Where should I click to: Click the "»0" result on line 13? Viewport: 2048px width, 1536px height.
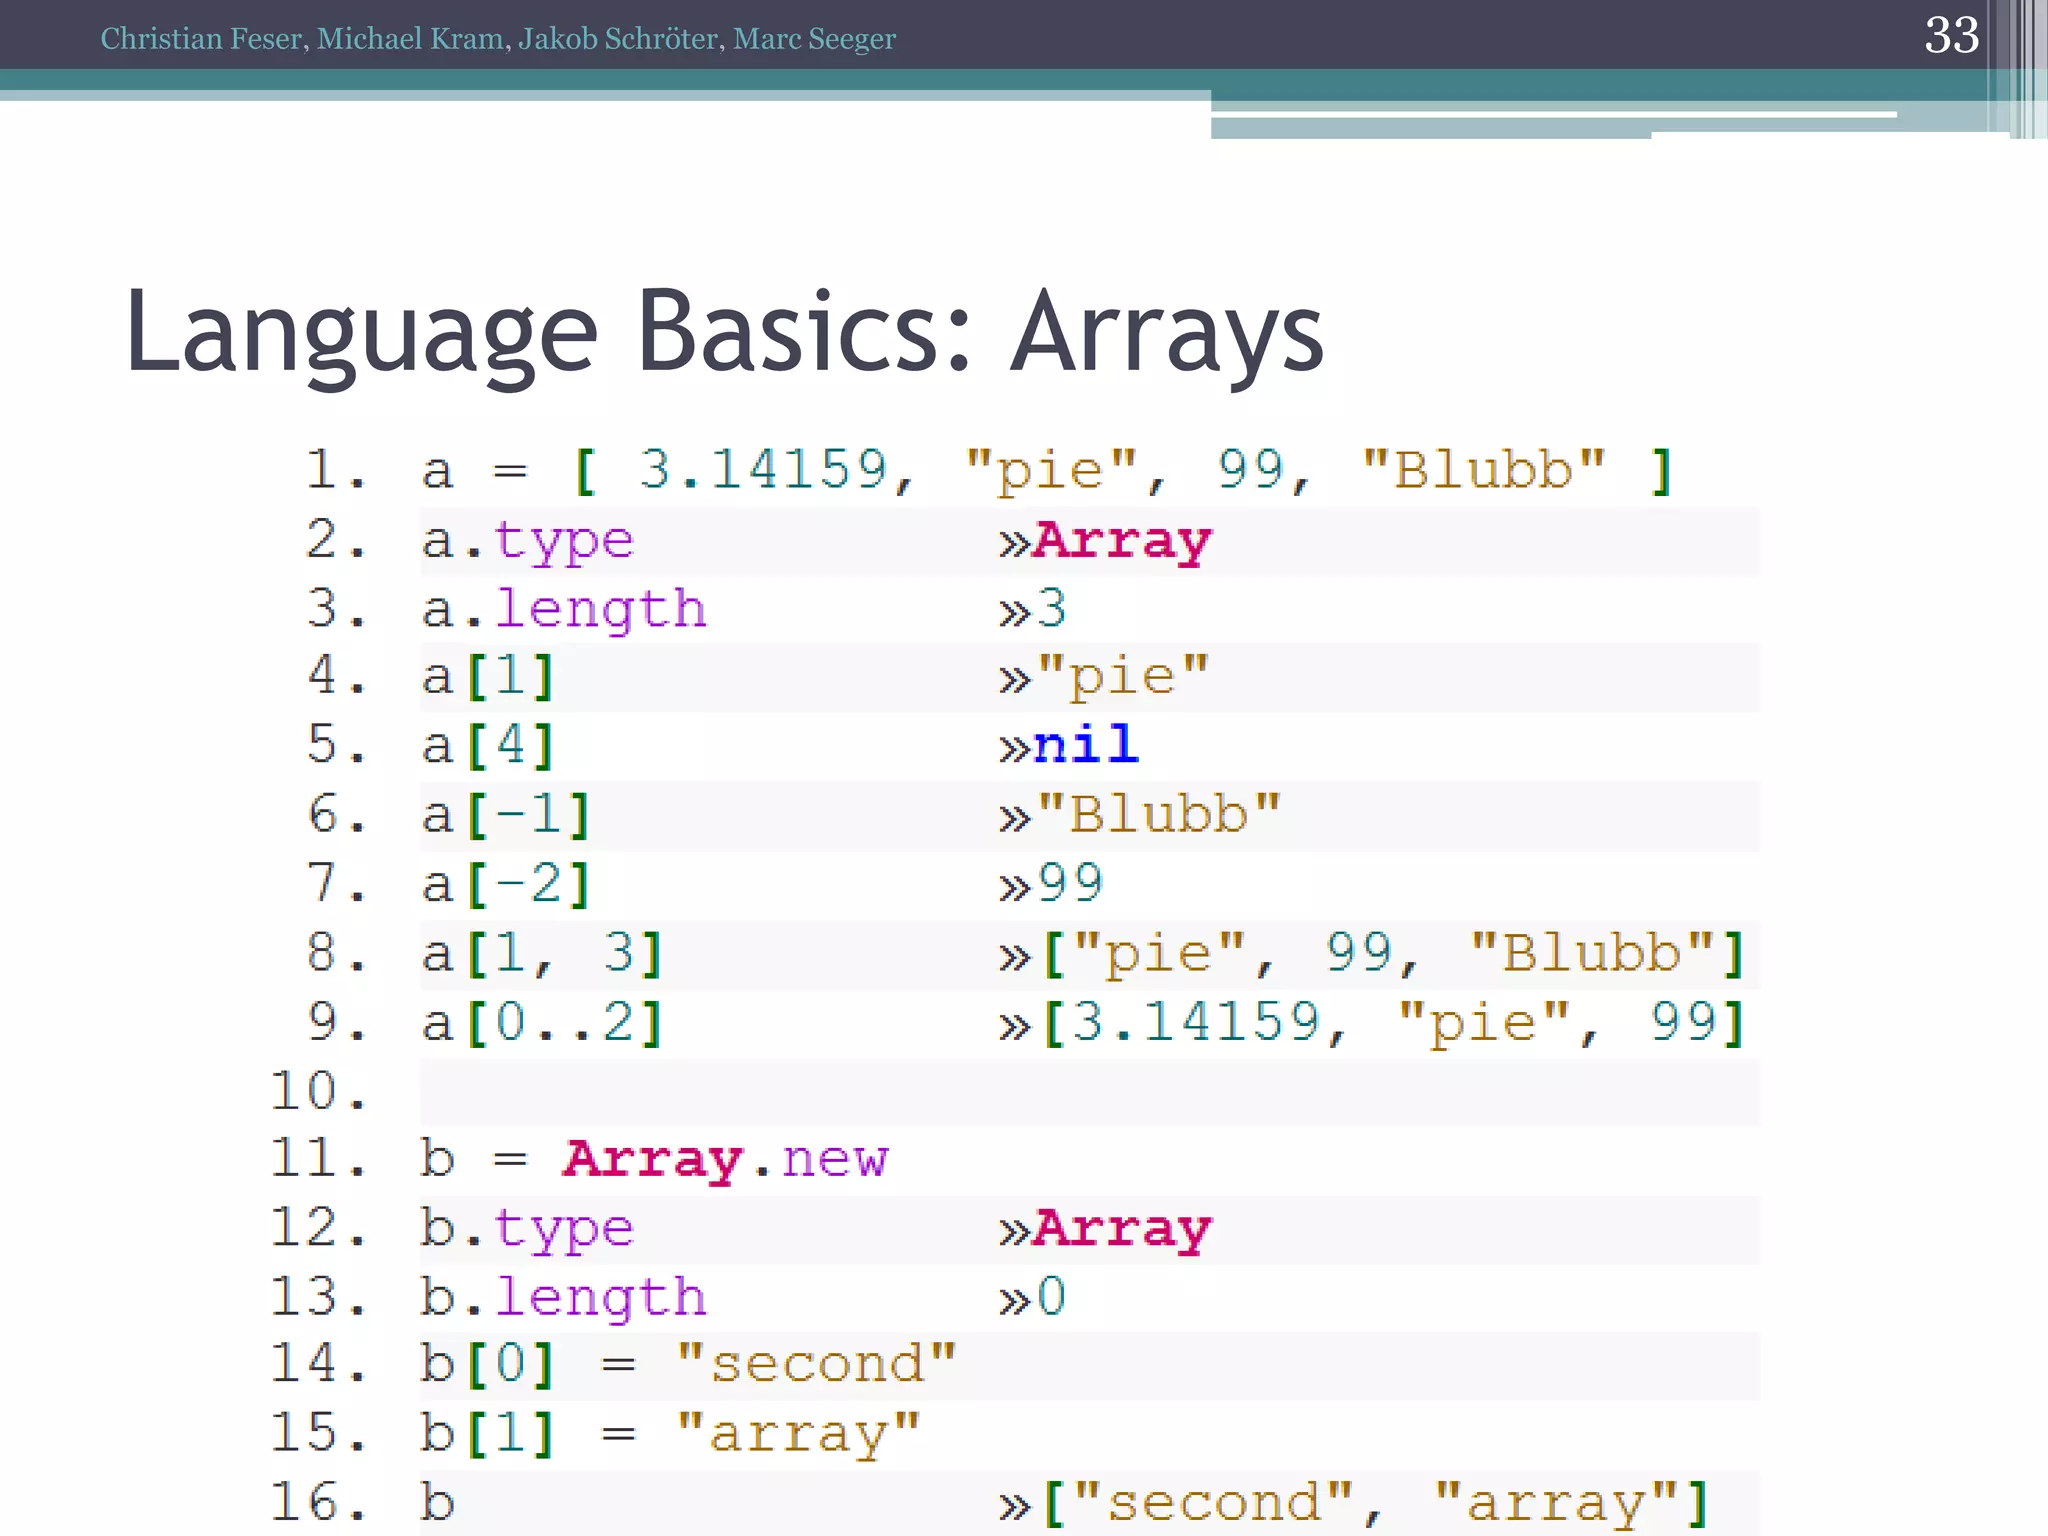1032,1297
